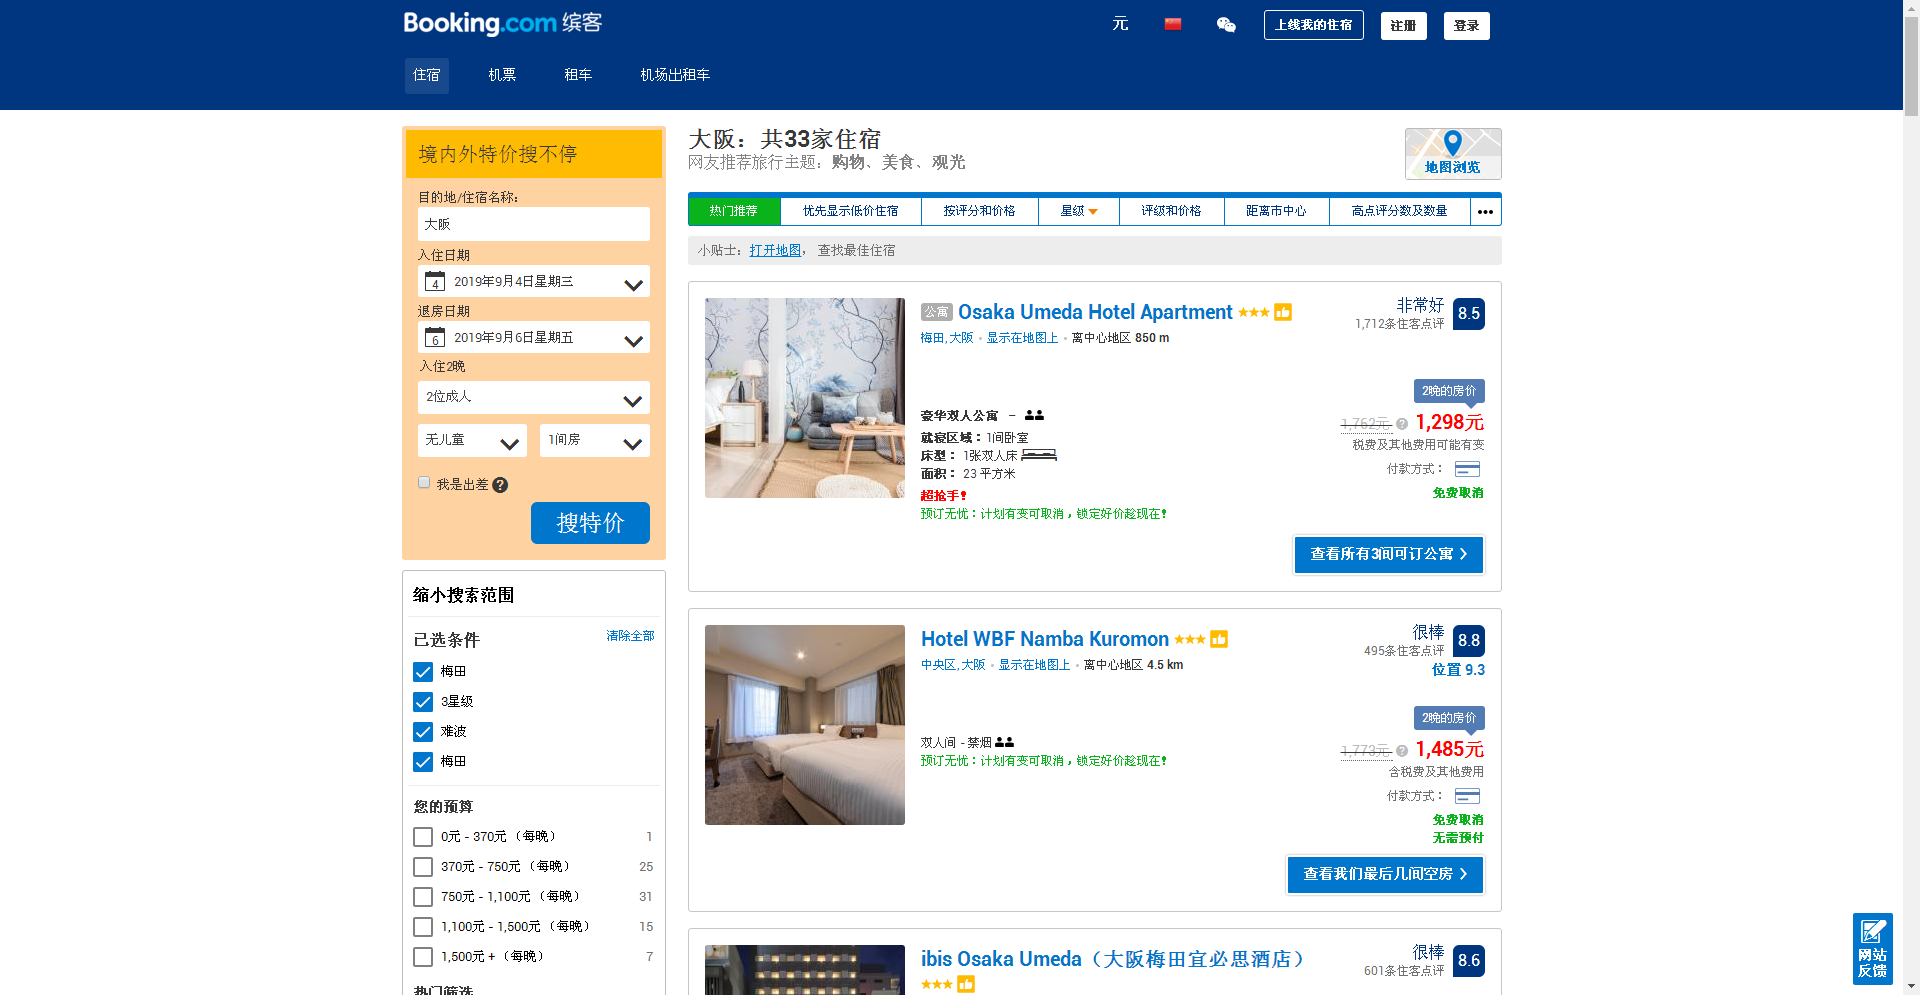The image size is (1920, 995).
Task: Open Hotel WBF Namba Kuromon room photo
Action: click(x=805, y=725)
